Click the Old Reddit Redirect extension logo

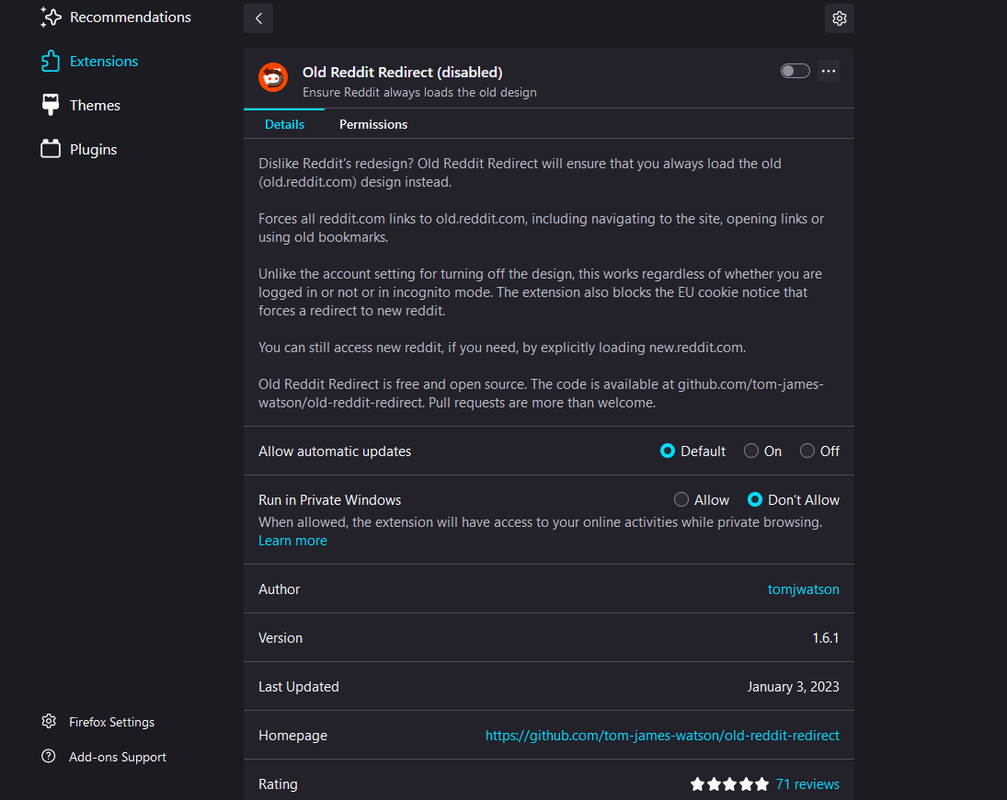273,78
